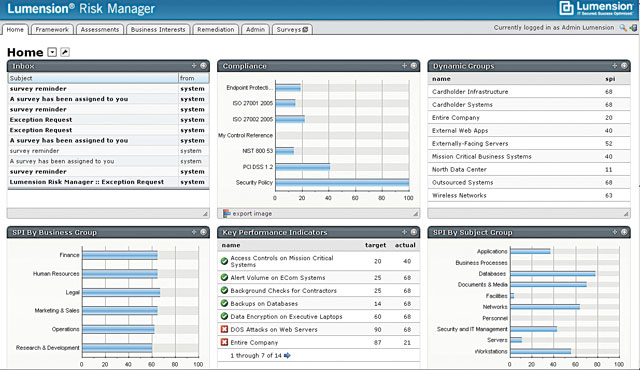Click the search magnifier icon in header
This screenshot has height=370, width=640.
623,28
